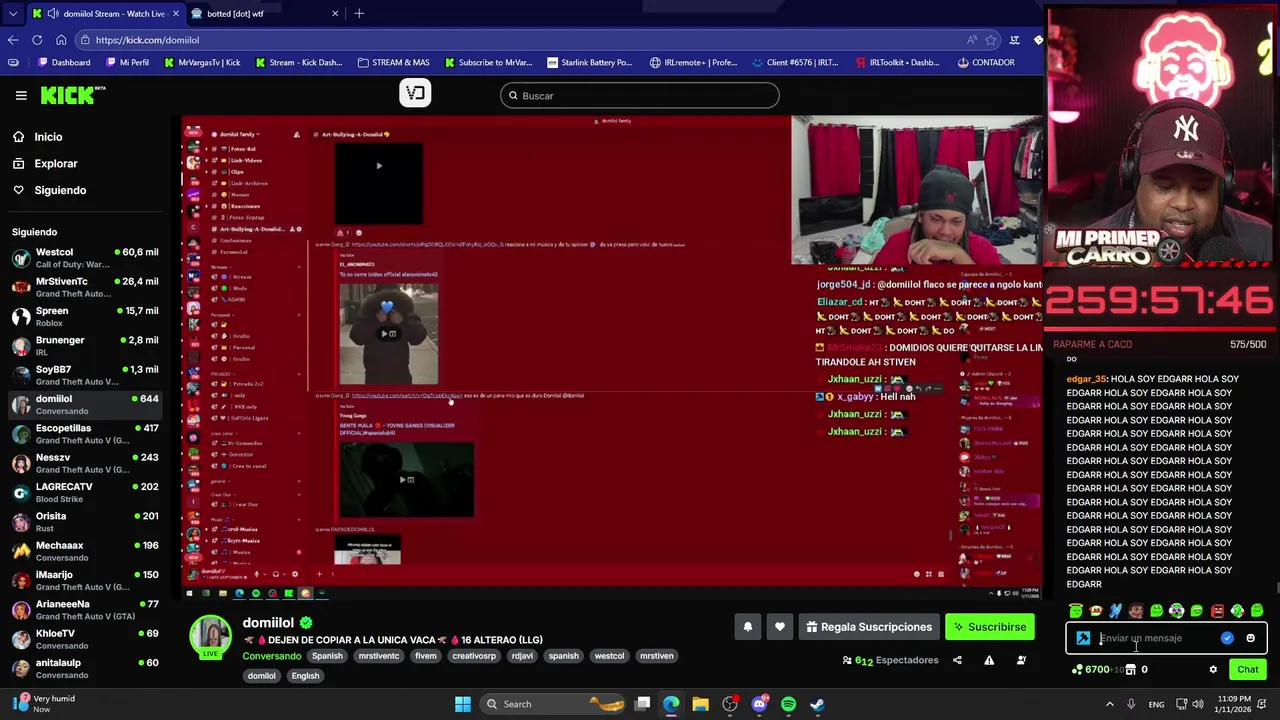The width and height of the screenshot is (1280, 720).
Task: Click the blue verified badge in chat input
Action: pyautogui.click(x=1227, y=638)
